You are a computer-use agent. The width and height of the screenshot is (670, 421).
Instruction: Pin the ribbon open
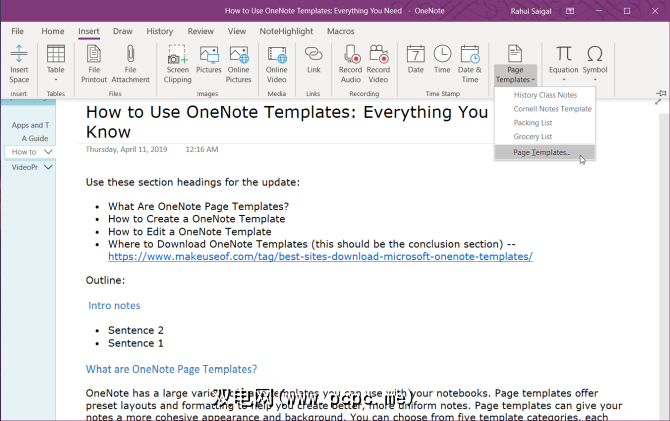pyautogui.click(x=661, y=93)
